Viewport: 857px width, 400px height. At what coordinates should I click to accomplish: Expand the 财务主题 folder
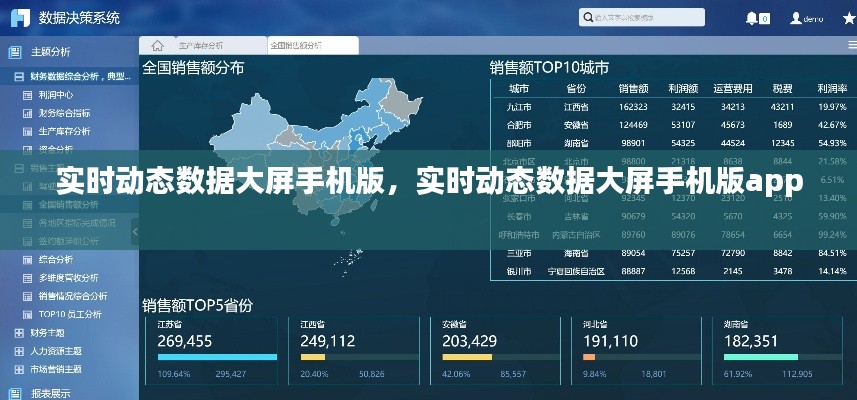point(18,332)
